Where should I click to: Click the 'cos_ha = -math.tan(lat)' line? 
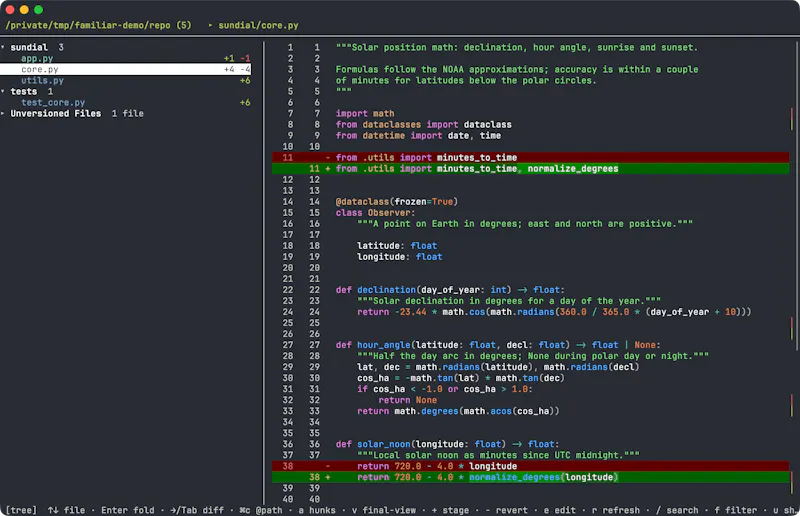pyautogui.click(x=461, y=378)
